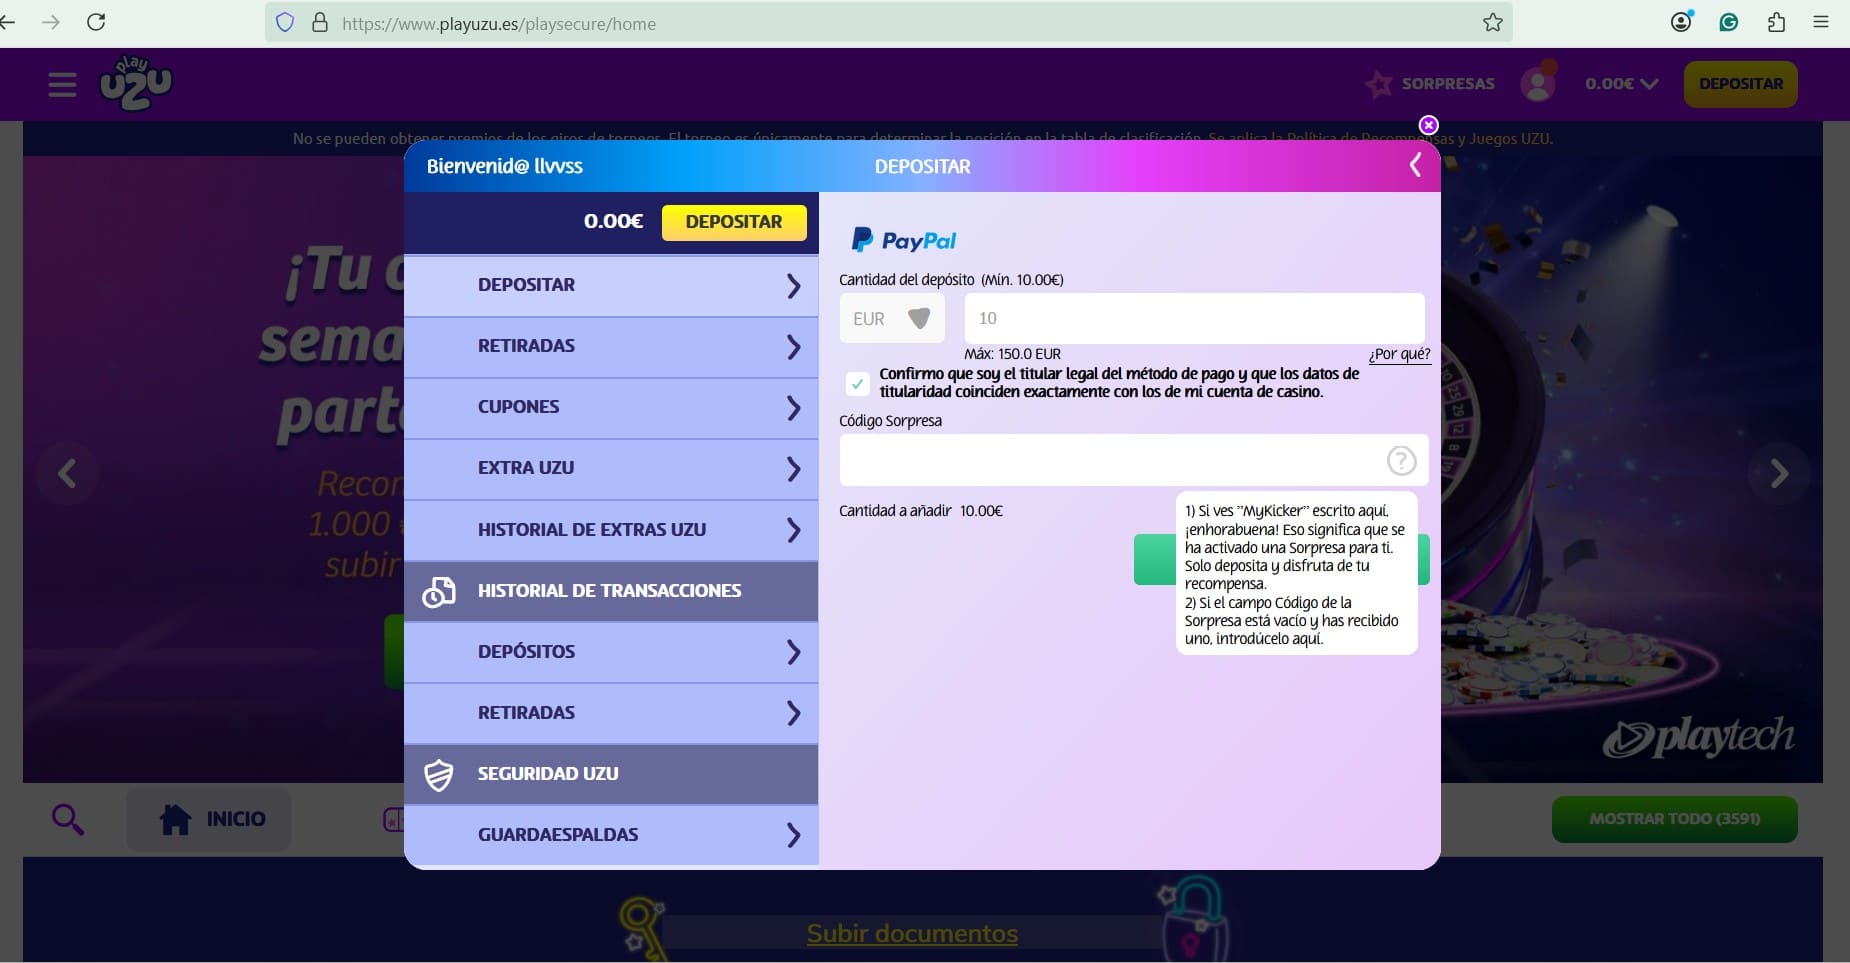Click the ¿Por qué? link
The width and height of the screenshot is (1850, 963).
point(1399,354)
